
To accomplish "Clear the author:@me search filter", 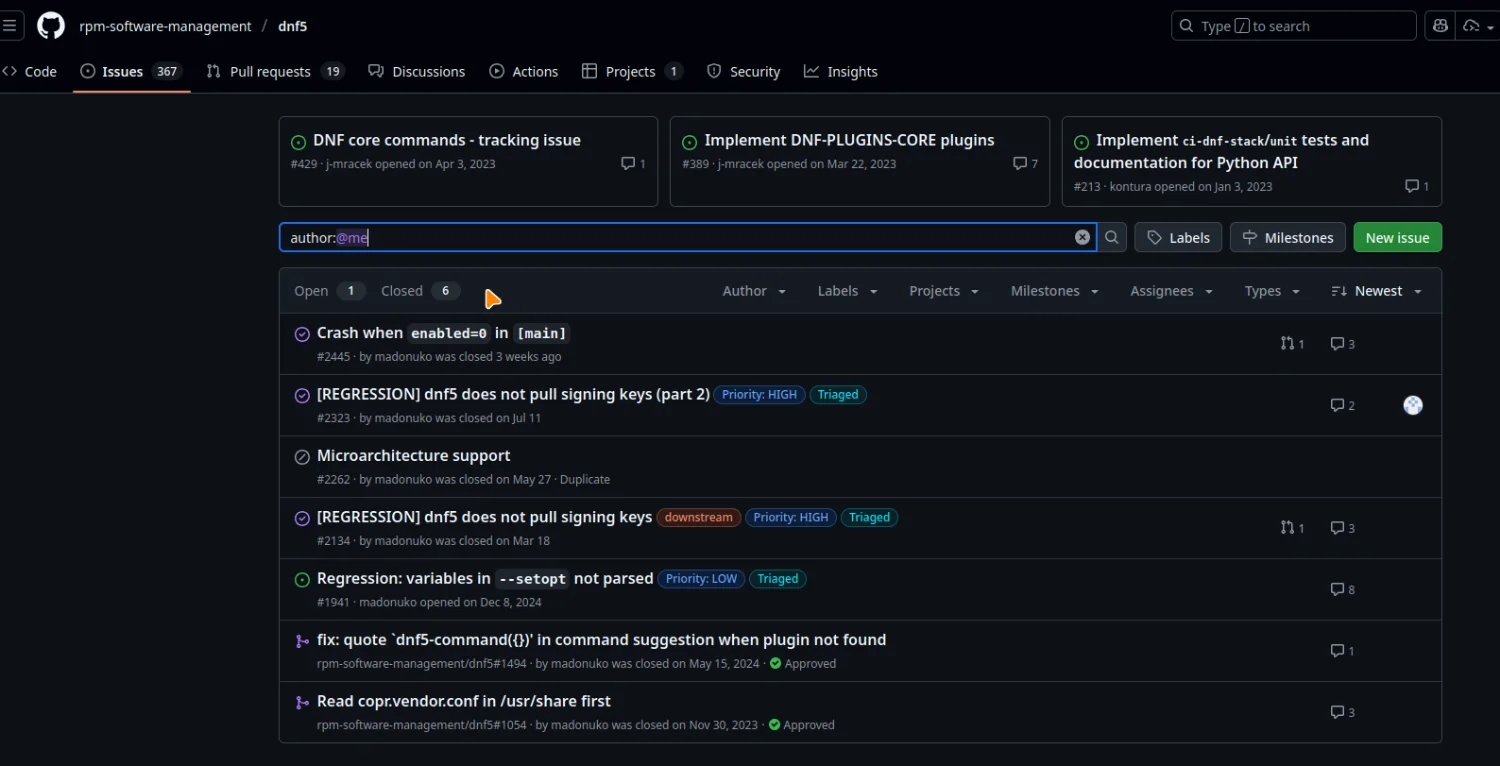I will point(1082,237).
